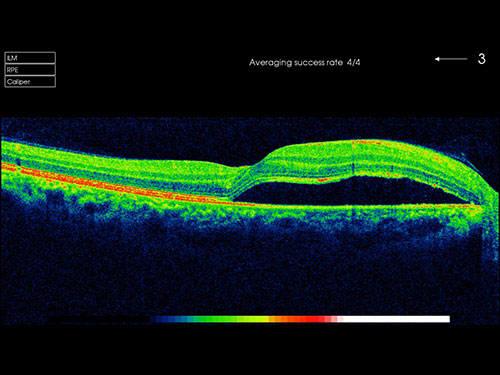Click the green section of the color scale
The width and height of the screenshot is (500, 375).
(217, 319)
